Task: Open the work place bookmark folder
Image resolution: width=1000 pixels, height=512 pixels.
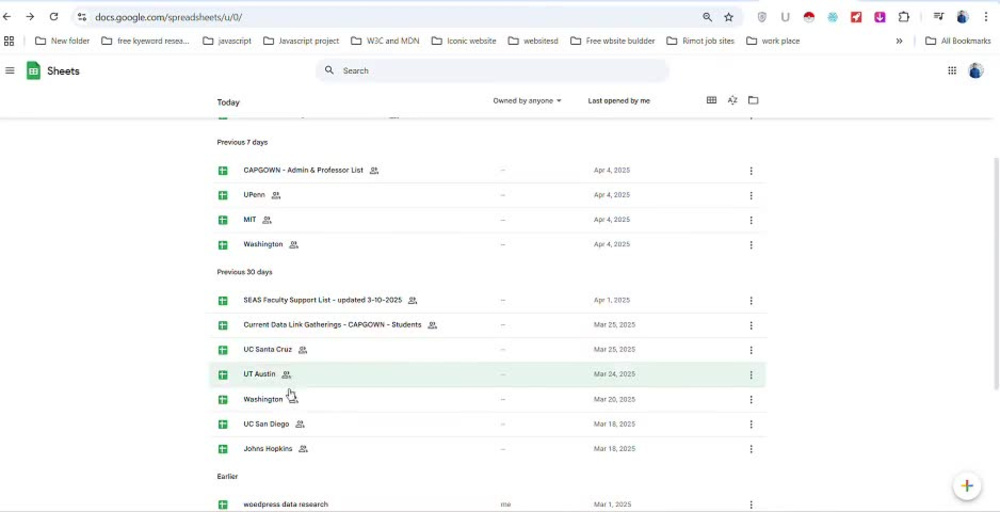Action: 773,41
